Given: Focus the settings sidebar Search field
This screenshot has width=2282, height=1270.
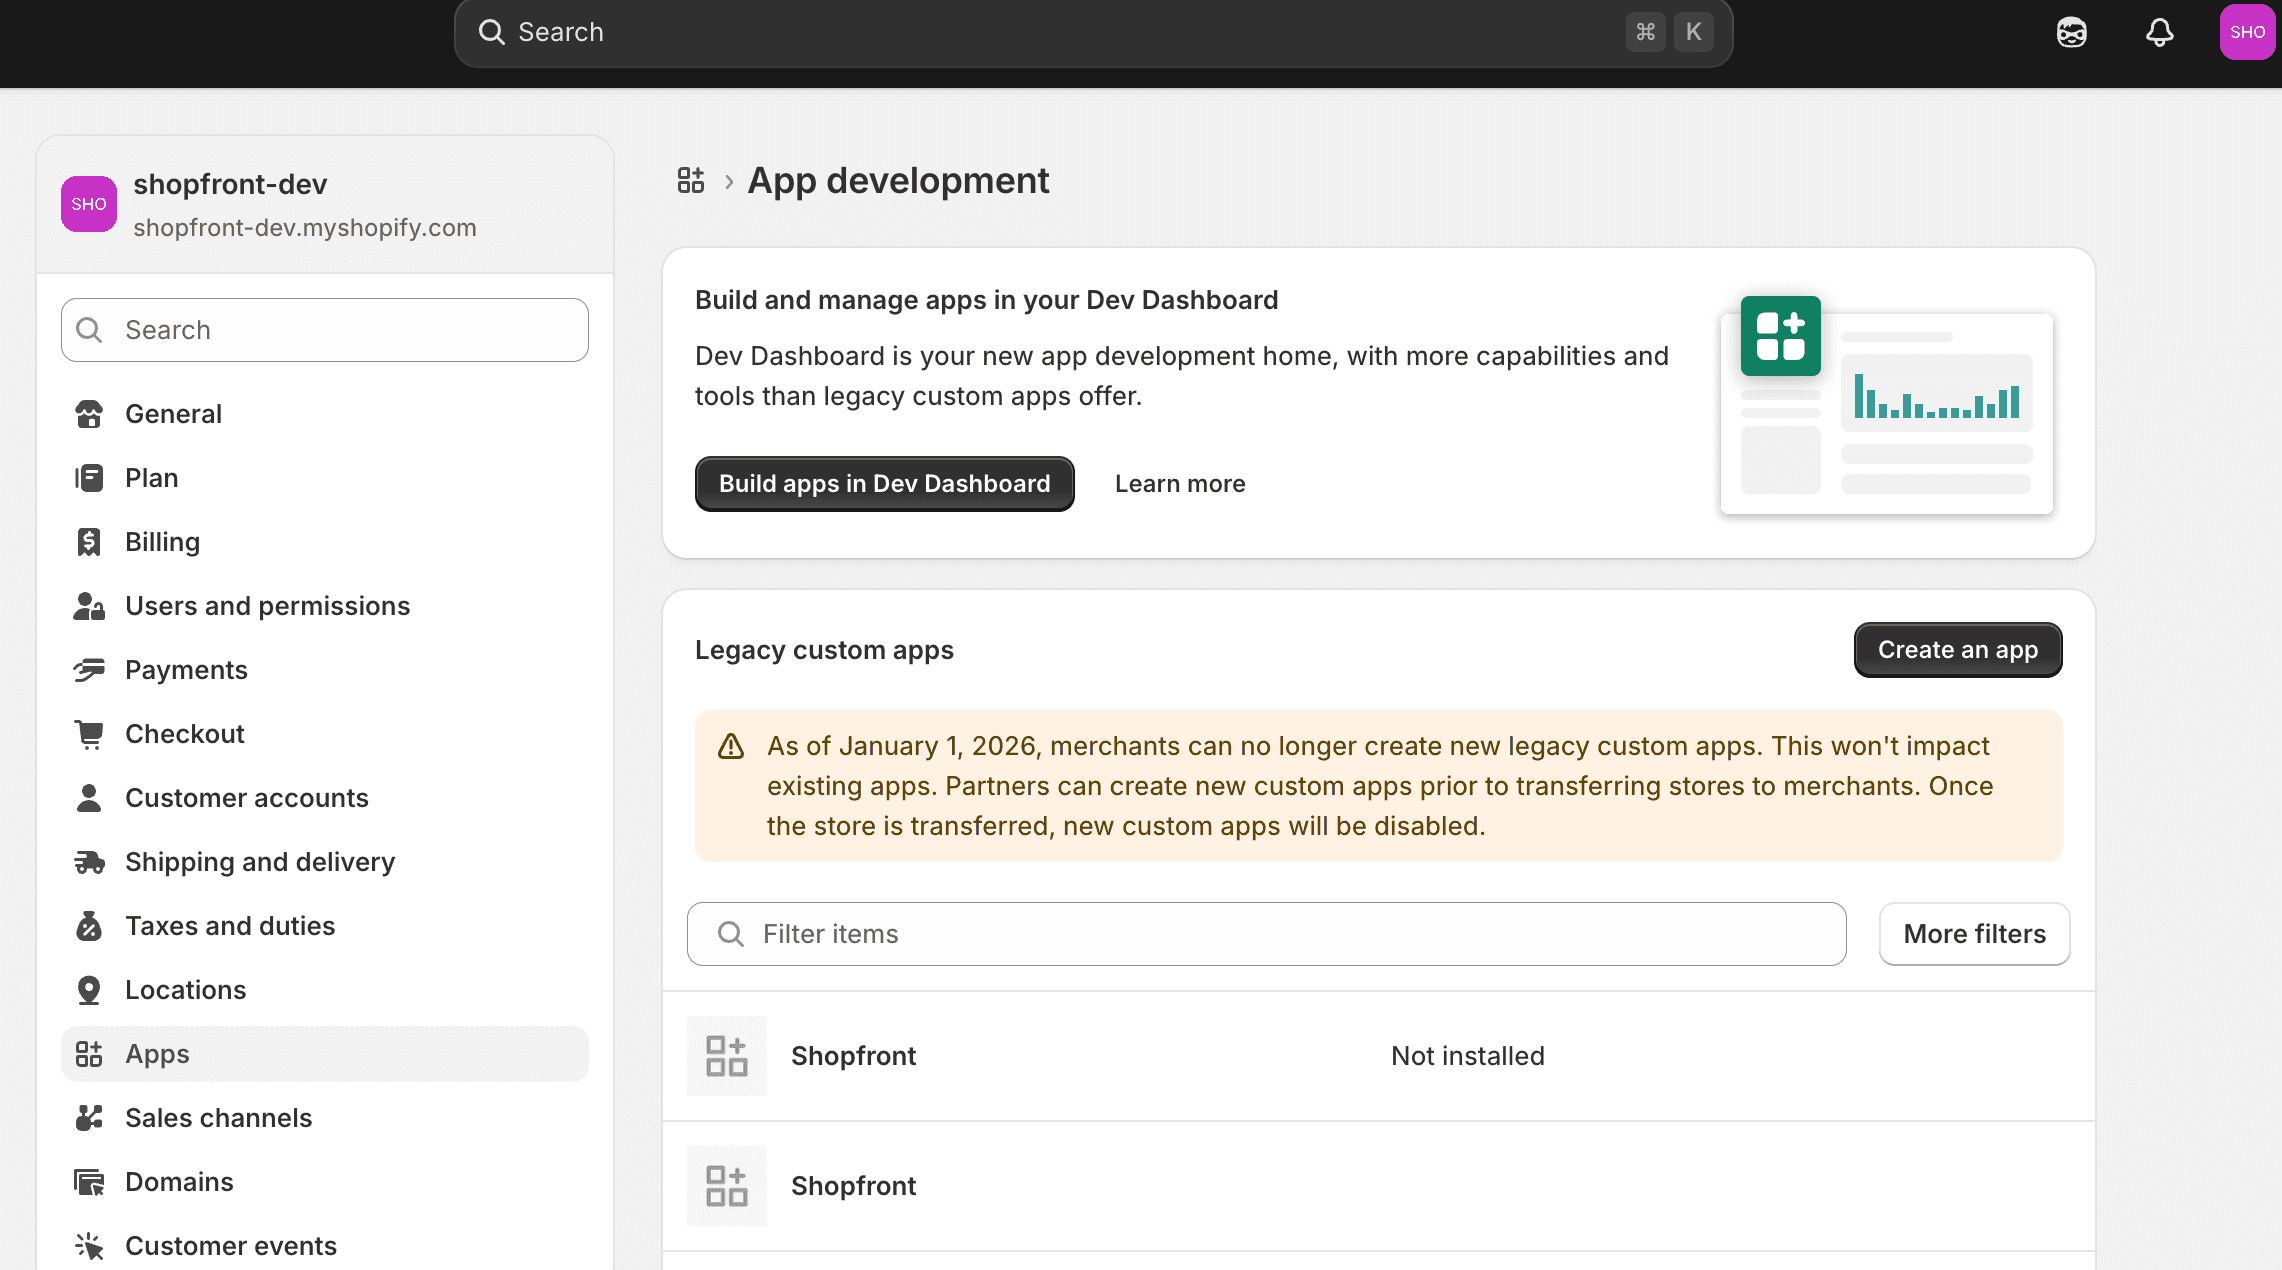Looking at the screenshot, I should (x=325, y=330).
